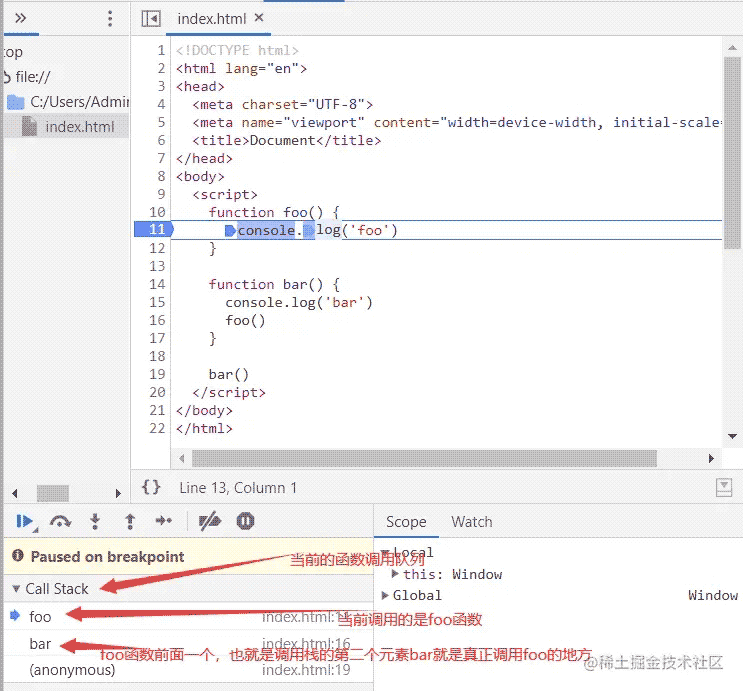Viewport: 743px width, 691px height.
Task: Click the Step button with arrow and dot
Action: tap(164, 521)
